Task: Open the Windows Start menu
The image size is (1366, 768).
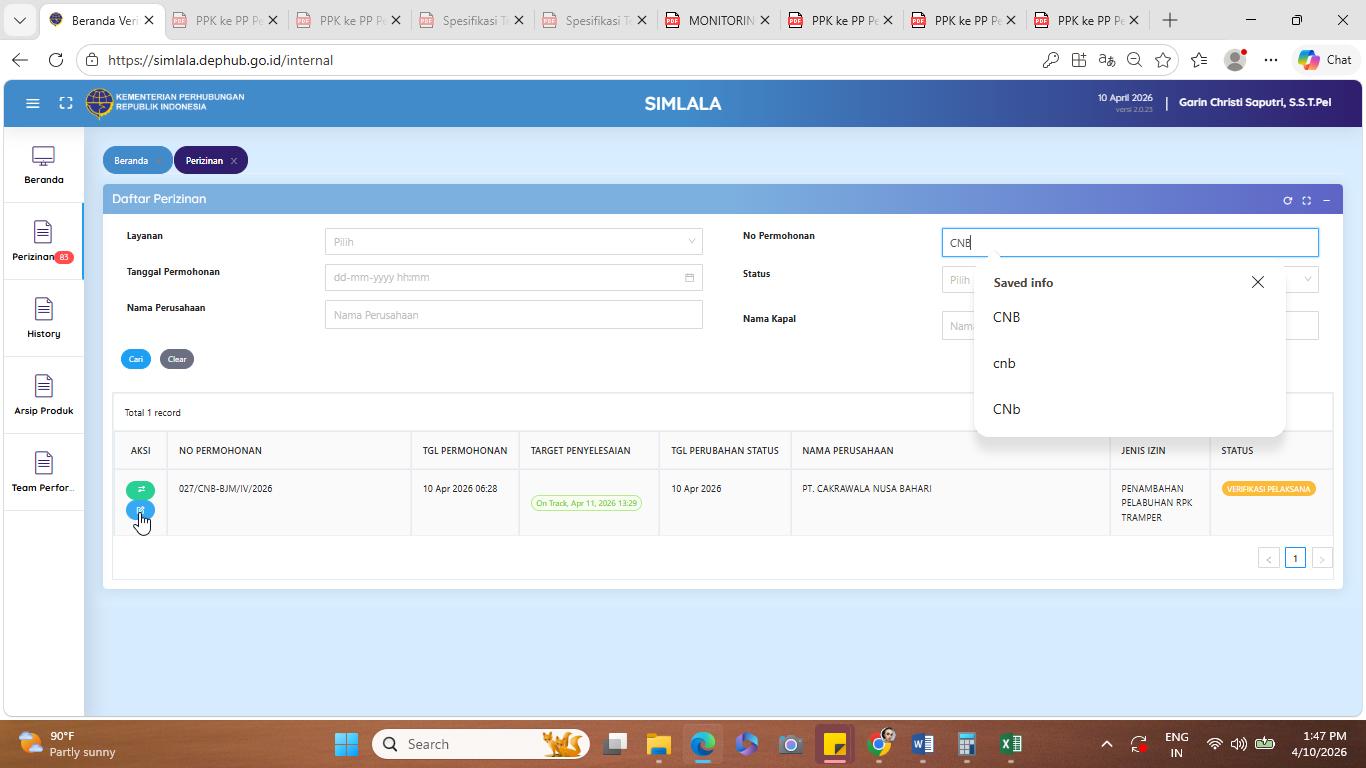Action: pos(346,744)
